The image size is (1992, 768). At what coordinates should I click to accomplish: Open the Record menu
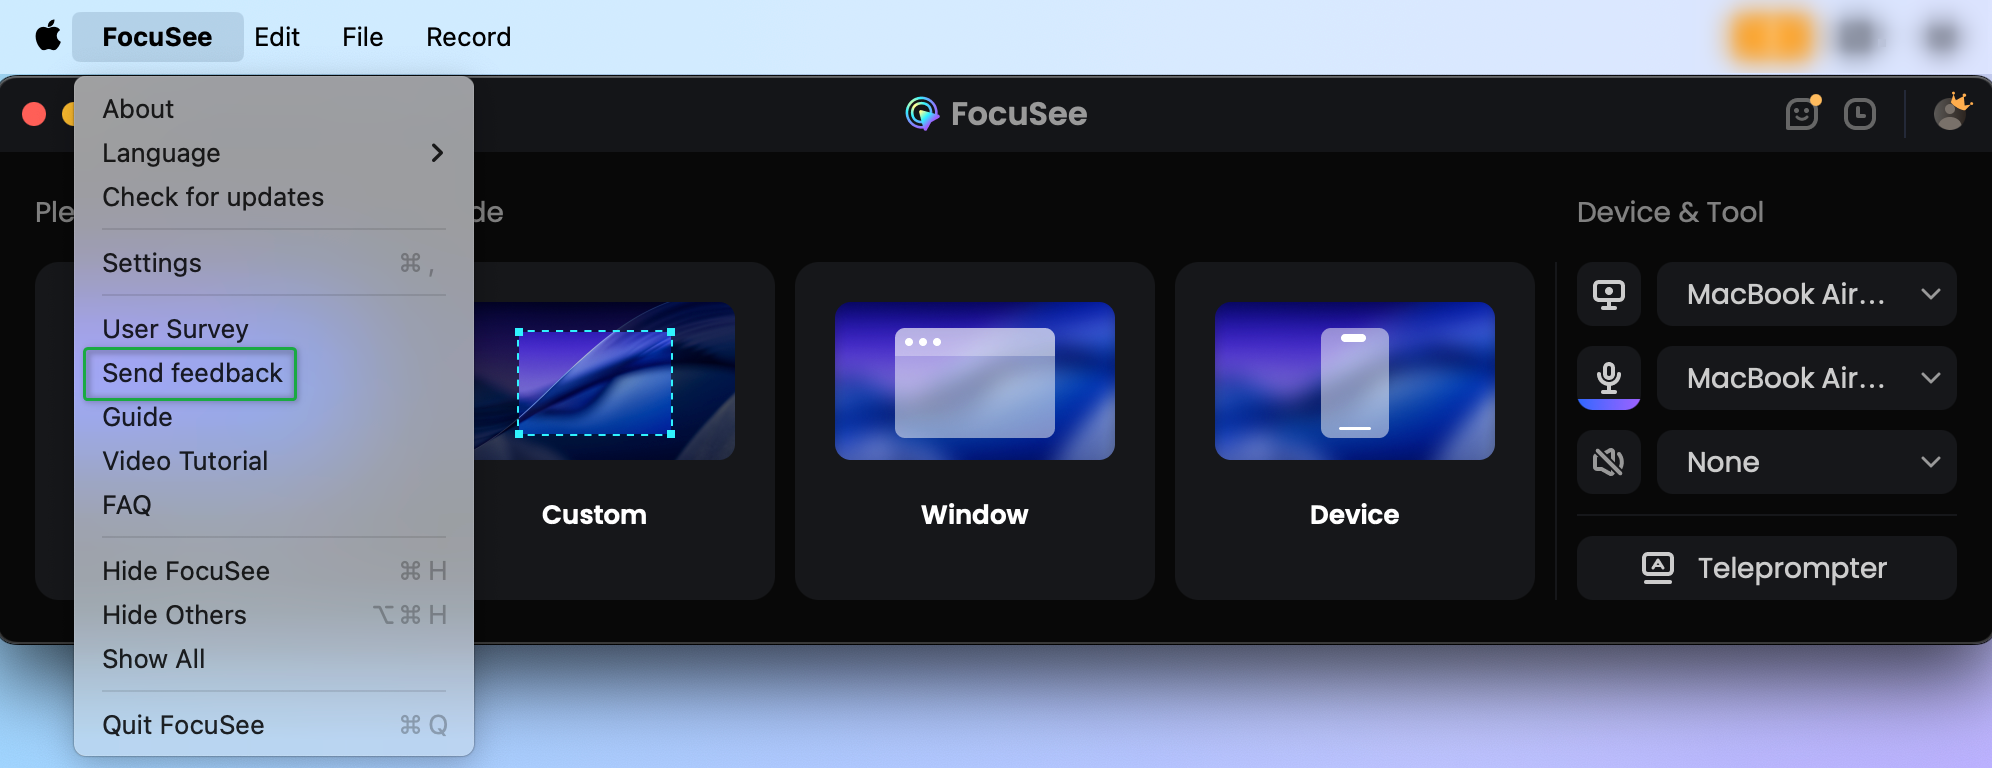coord(468,37)
